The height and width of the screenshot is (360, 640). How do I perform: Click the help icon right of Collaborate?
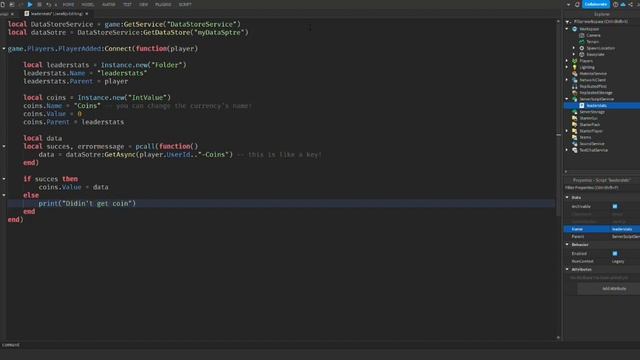pyautogui.click(x=616, y=4)
